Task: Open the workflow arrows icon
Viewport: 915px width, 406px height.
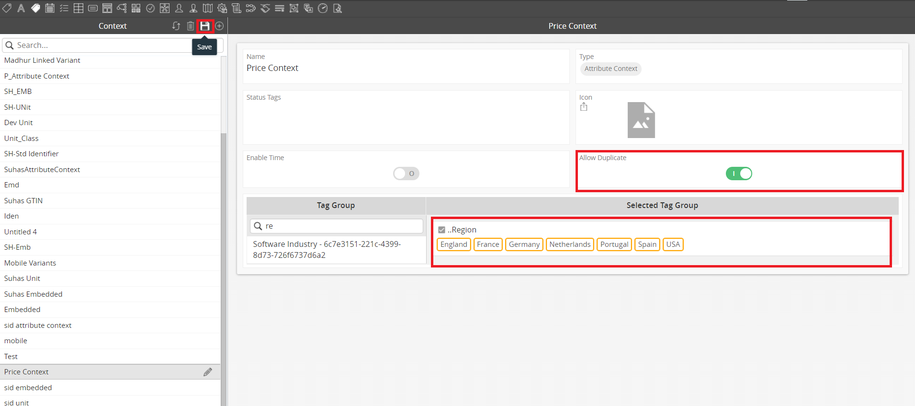Action: 251,8
